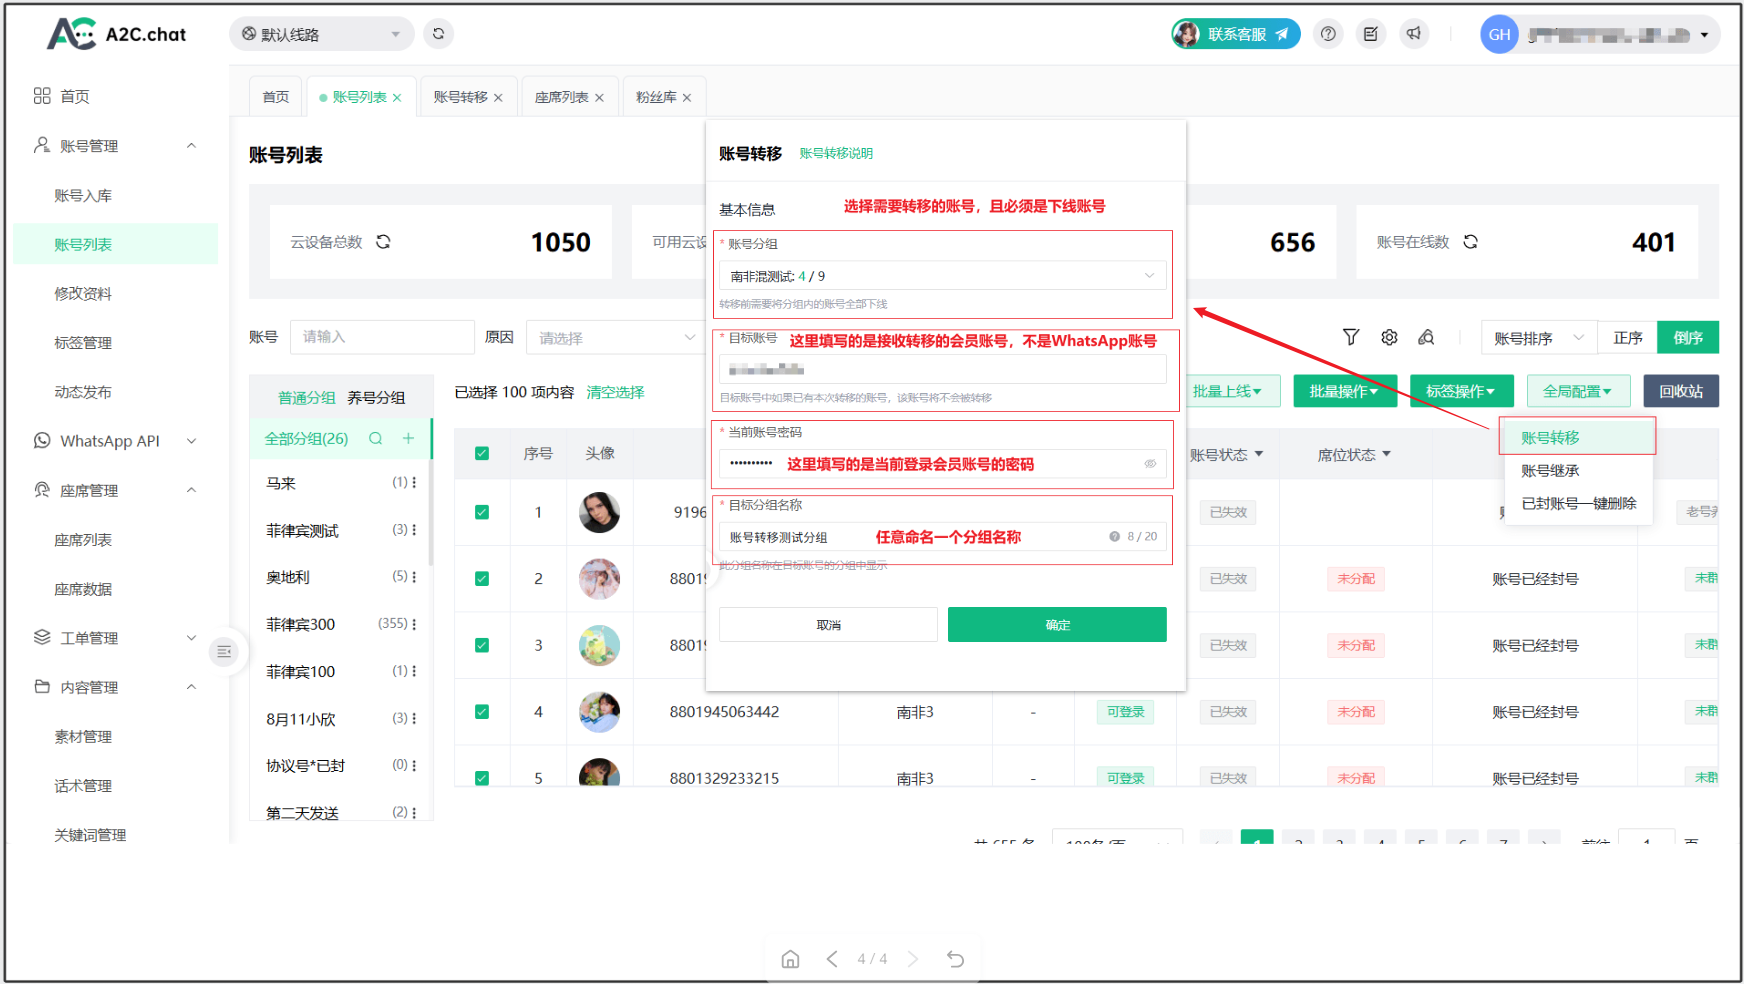The width and height of the screenshot is (1744, 984).
Task: Uncheck the checkbox for row 4
Action: coord(482,712)
